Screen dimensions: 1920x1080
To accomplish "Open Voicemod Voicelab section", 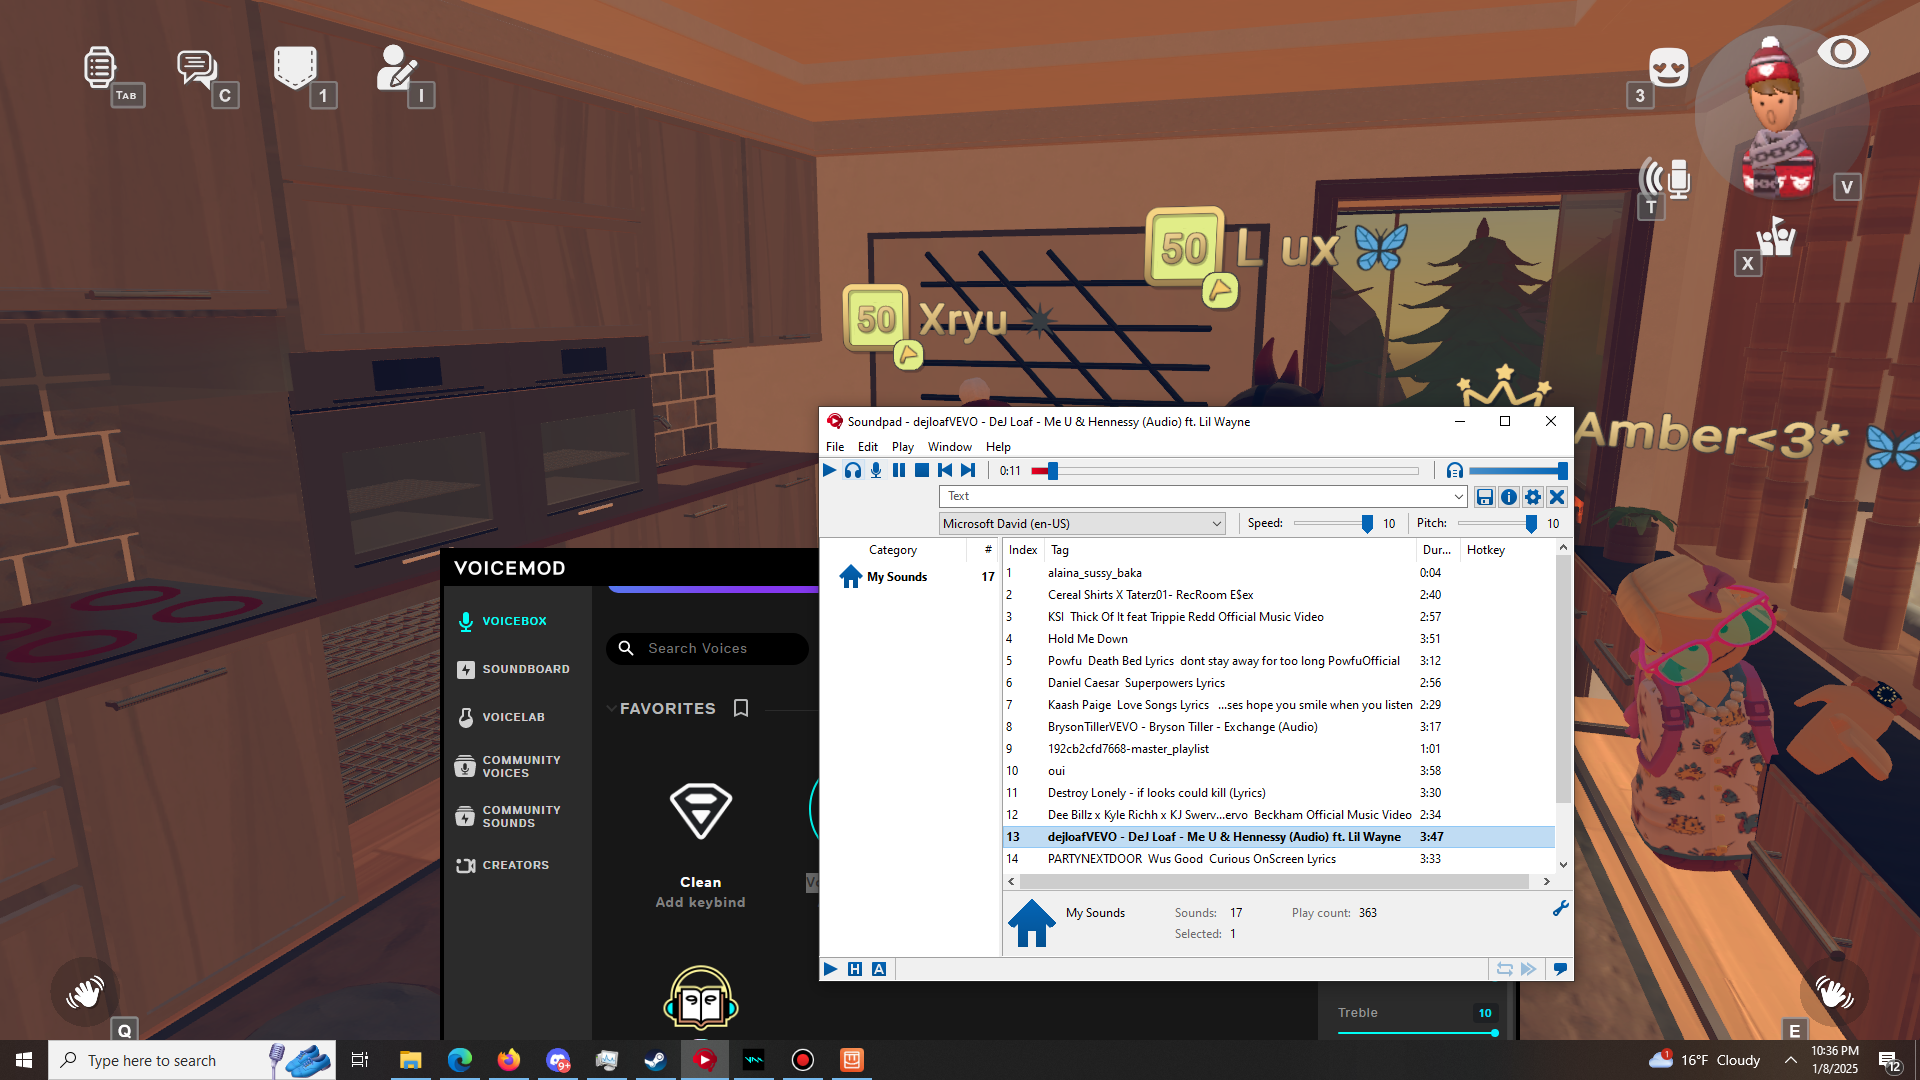I will point(513,717).
